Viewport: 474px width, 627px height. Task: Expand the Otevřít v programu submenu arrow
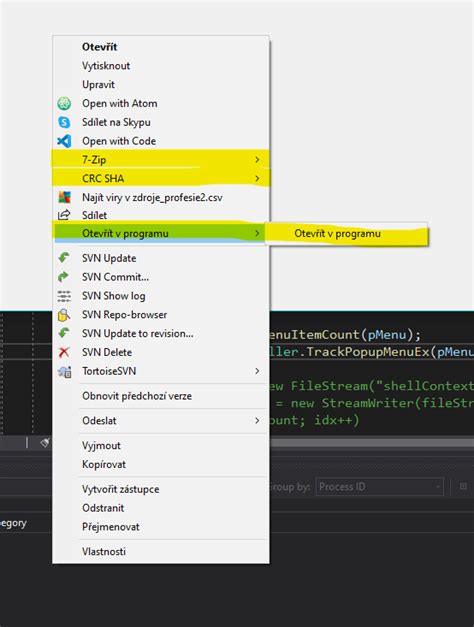(x=257, y=233)
